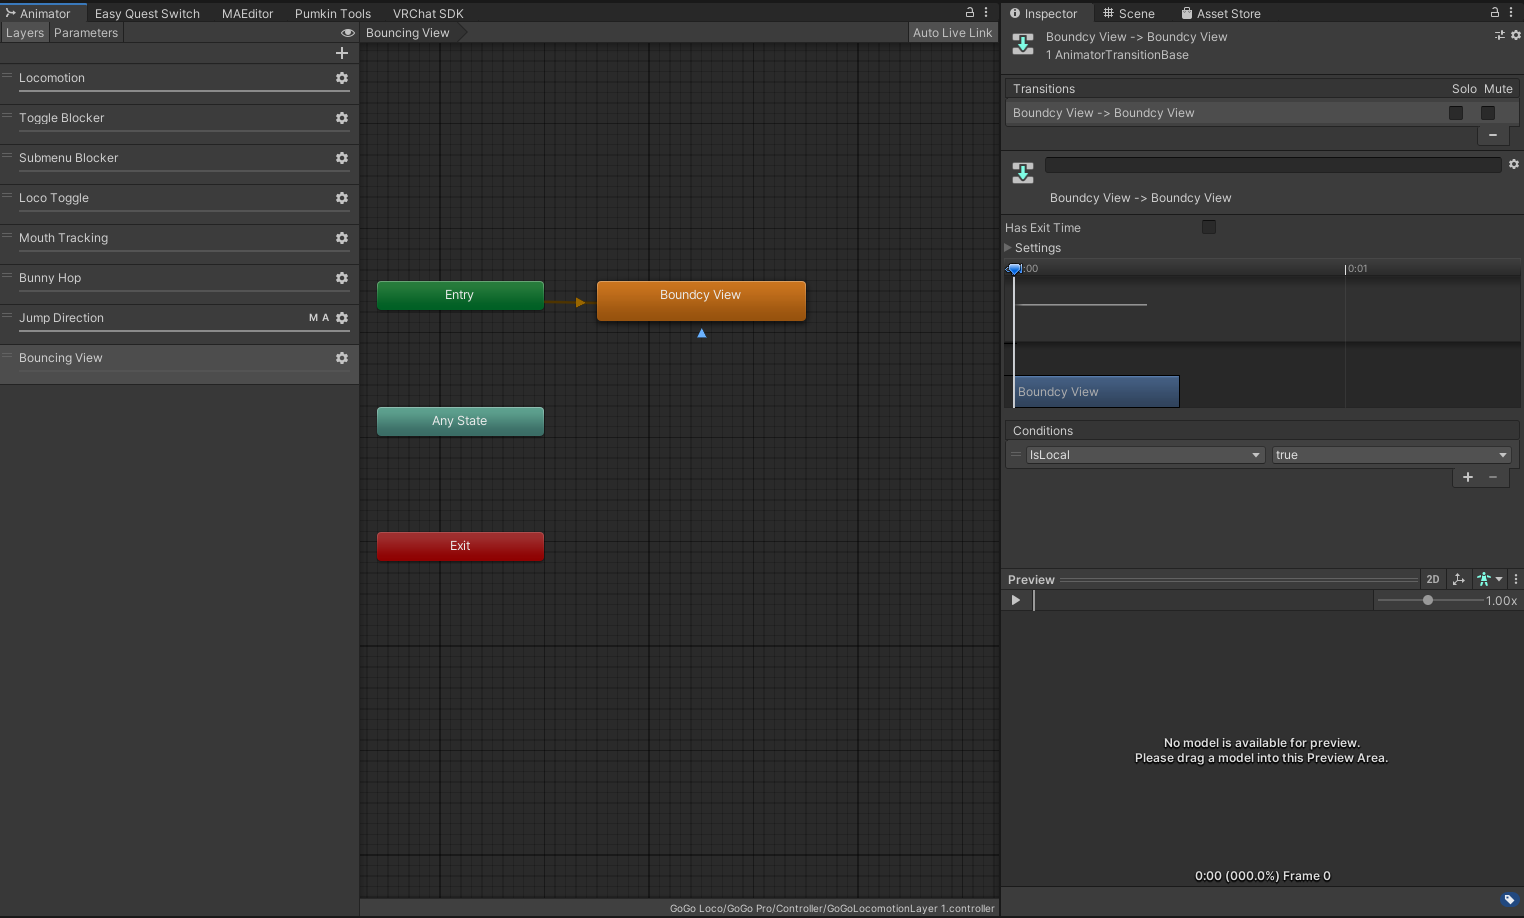Click the transition timeline playhead marker
Viewport: 1524px width, 918px height.
(x=1014, y=268)
